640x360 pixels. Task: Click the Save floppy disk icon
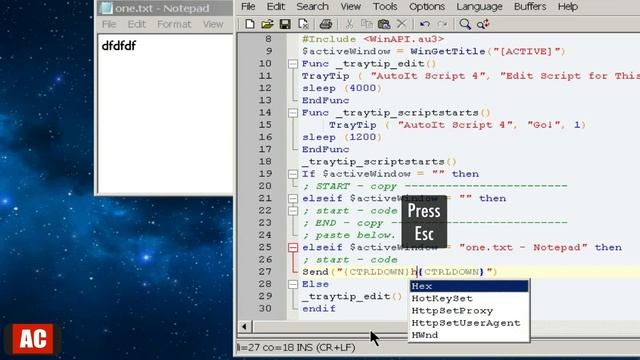pyautogui.click(x=285, y=24)
